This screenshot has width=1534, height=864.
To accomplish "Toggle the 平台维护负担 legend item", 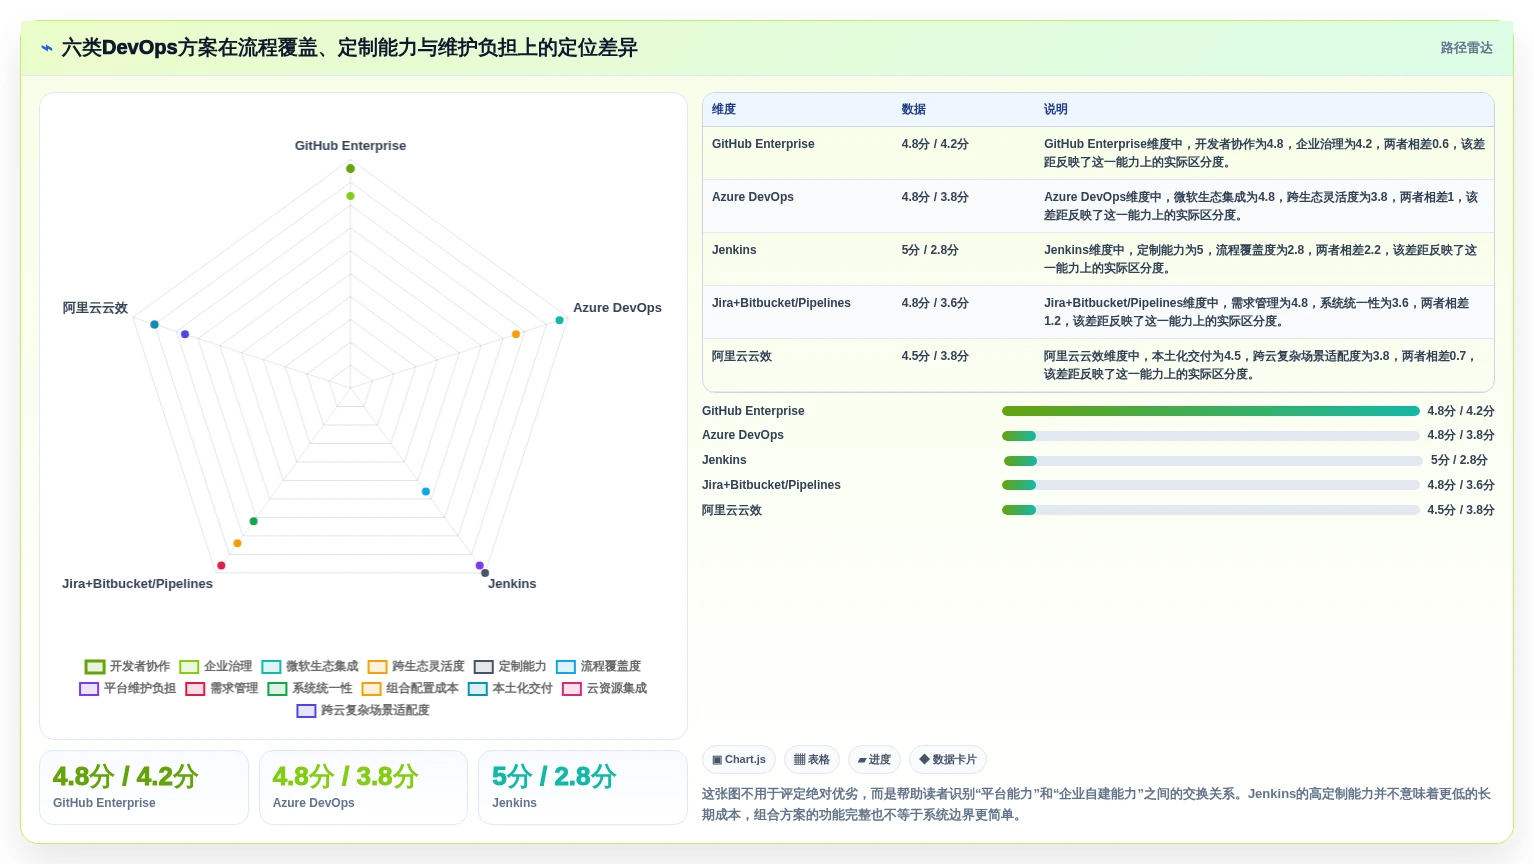I will 128,688.
